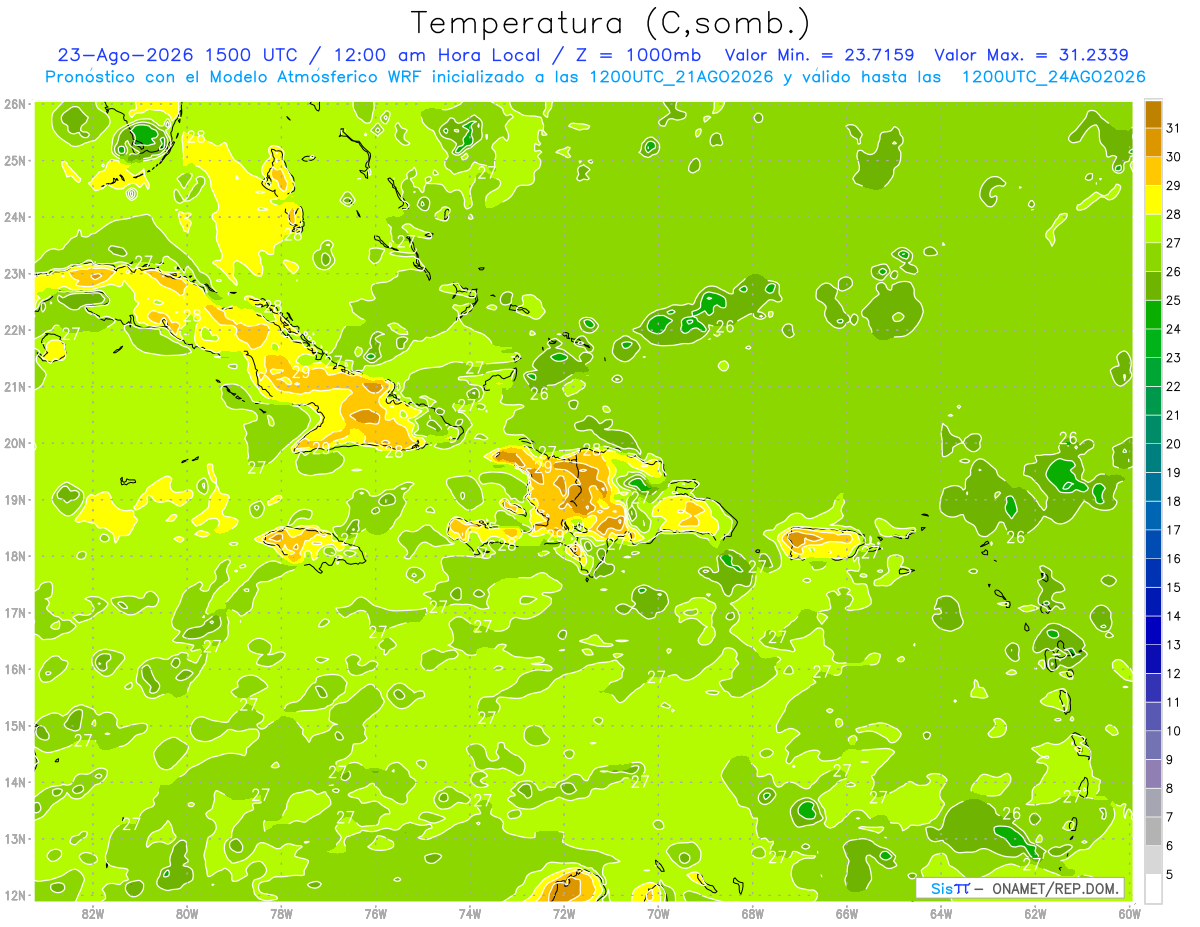Click the latitude label '15N'
Screen dimensions: 1200x927
click(14, 725)
